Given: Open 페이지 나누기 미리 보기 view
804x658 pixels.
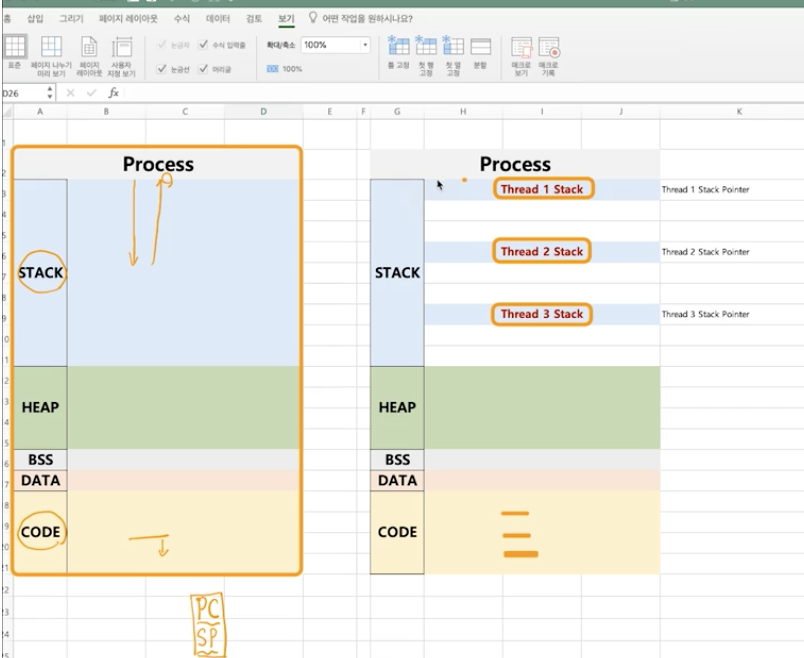Looking at the screenshot, I should (51, 56).
